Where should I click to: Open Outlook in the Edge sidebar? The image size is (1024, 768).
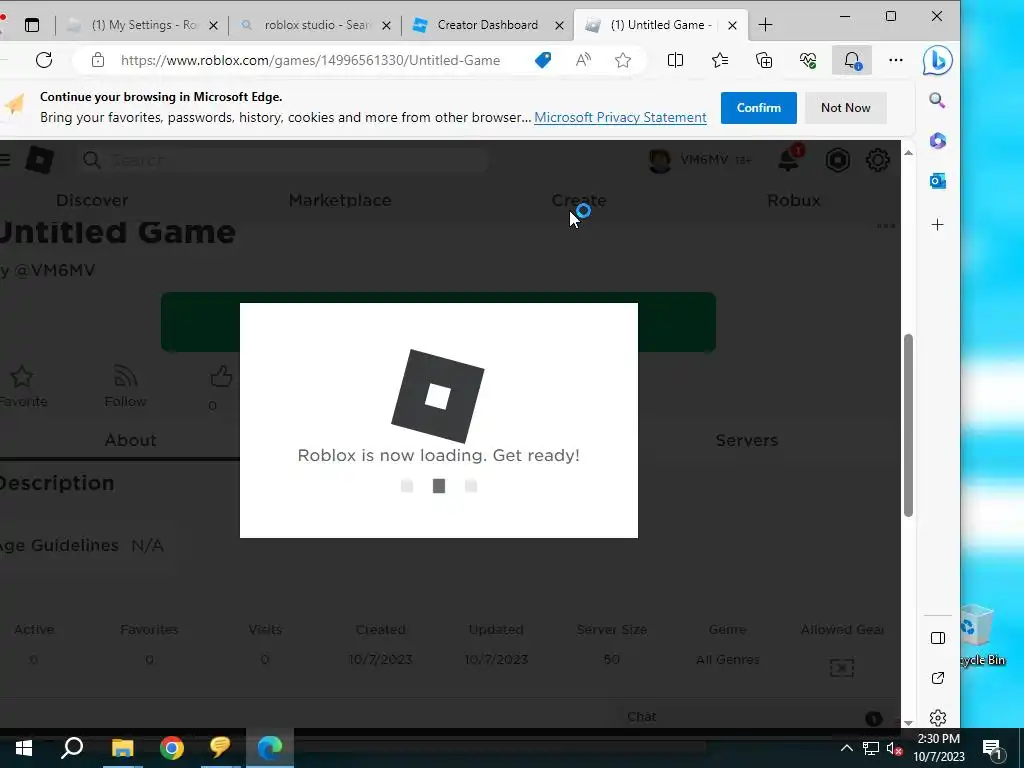pyautogui.click(x=938, y=181)
